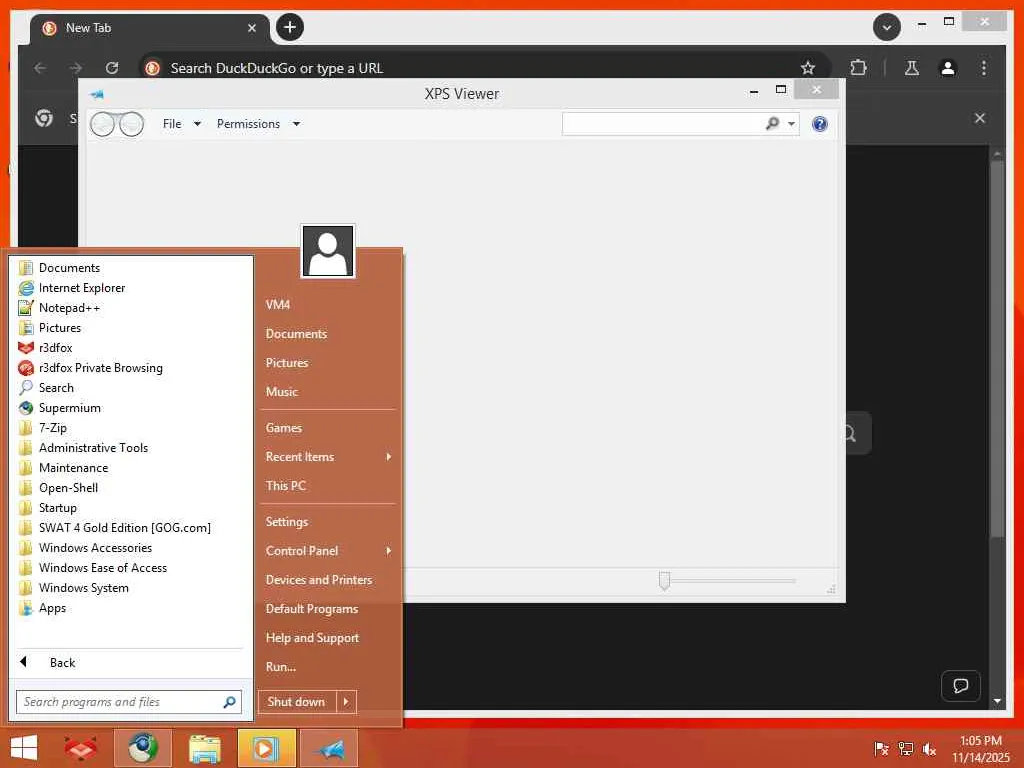Open File Explorer from the taskbar
1024x768 pixels.
point(204,748)
